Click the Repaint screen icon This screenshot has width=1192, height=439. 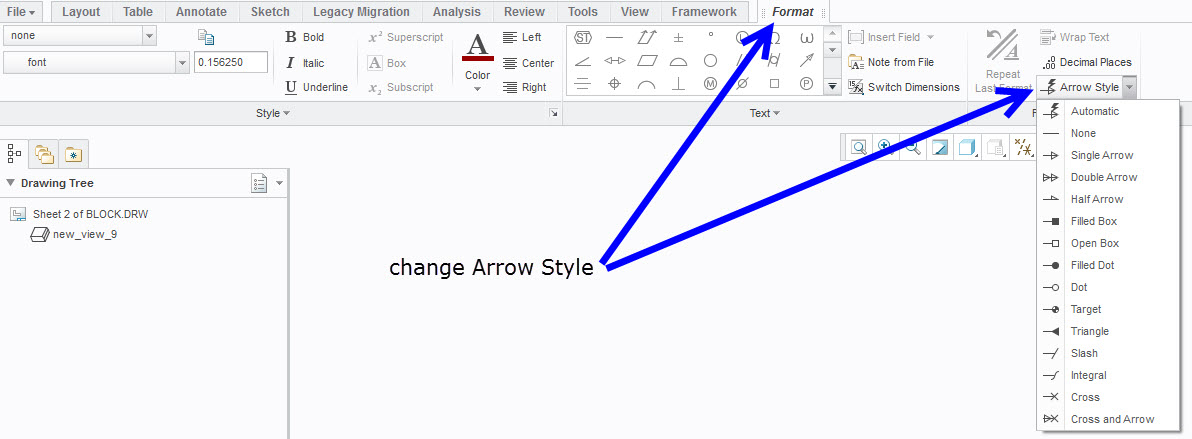point(940,148)
